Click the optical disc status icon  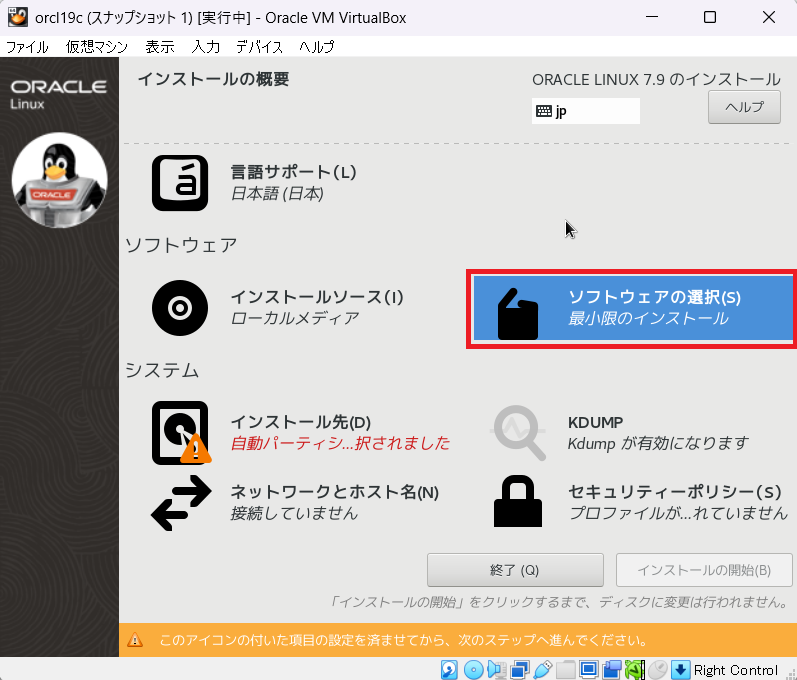[474, 669]
